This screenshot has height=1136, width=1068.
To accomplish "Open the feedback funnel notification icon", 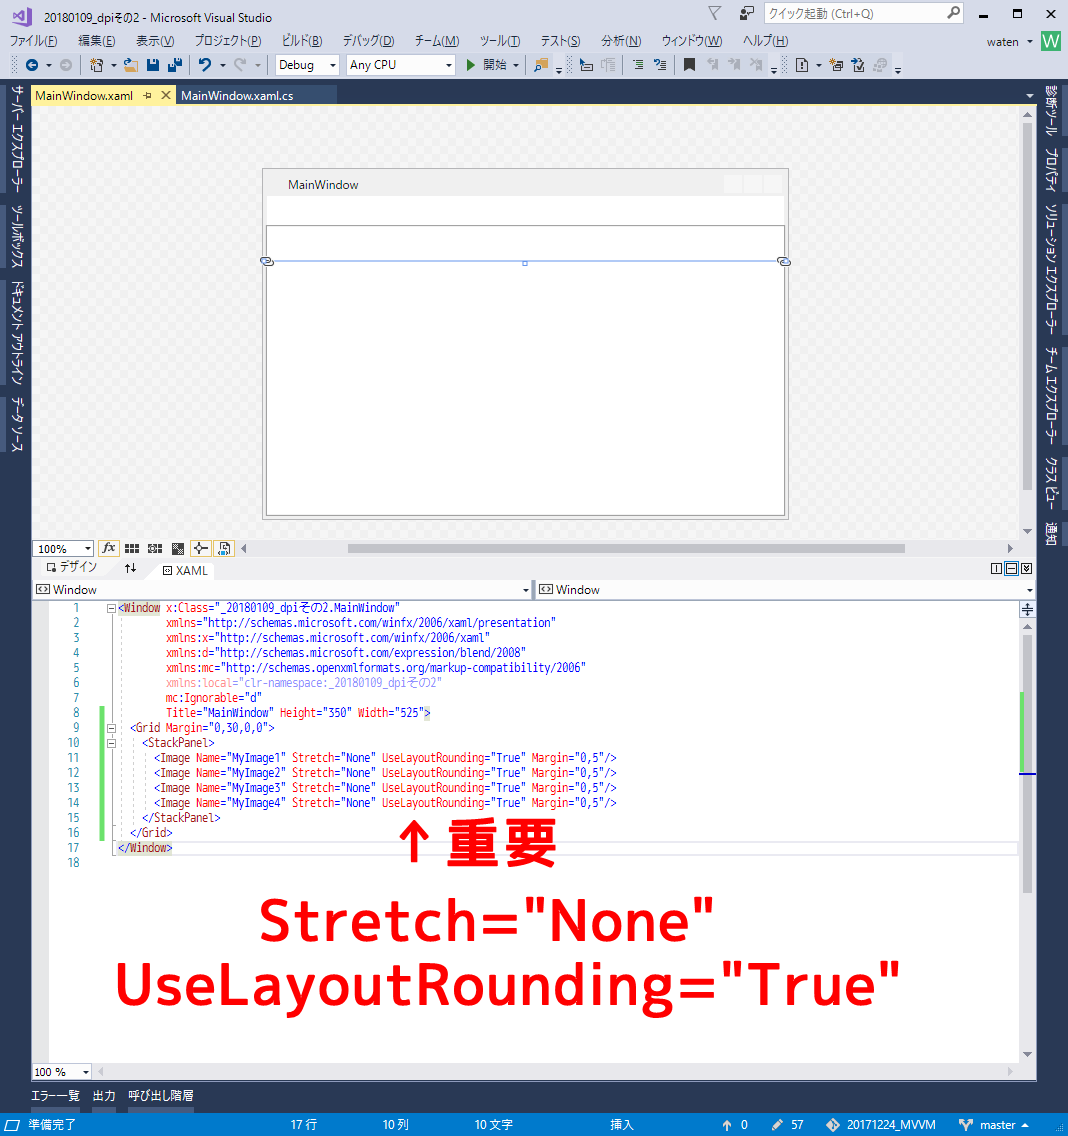I will point(714,13).
